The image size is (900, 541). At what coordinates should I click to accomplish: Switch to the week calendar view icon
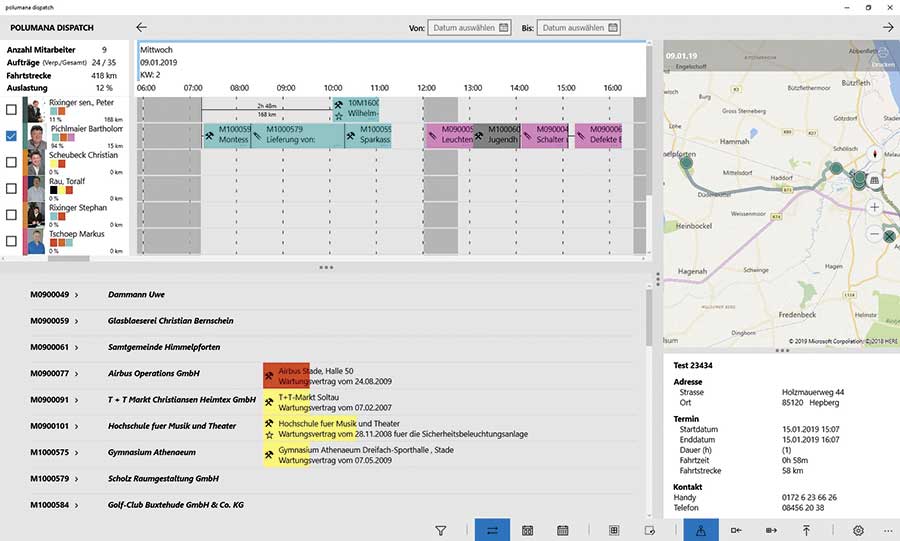(527, 531)
